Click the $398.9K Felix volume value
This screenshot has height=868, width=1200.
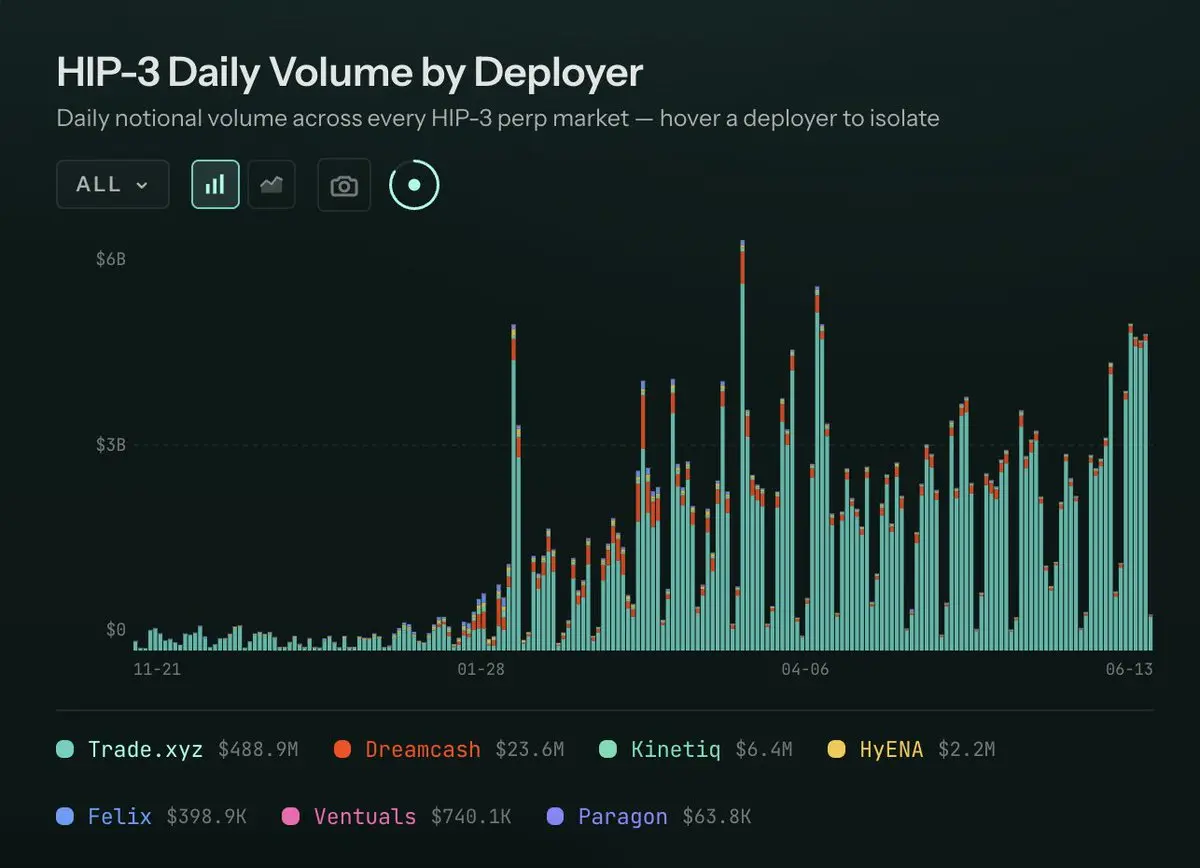206,817
